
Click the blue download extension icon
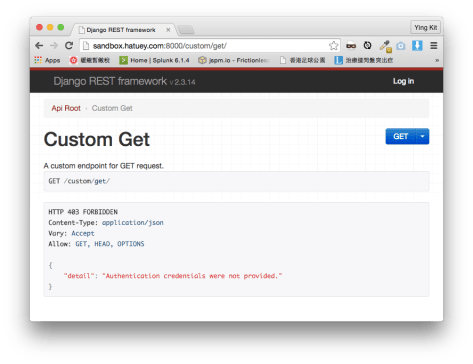[x=417, y=46]
